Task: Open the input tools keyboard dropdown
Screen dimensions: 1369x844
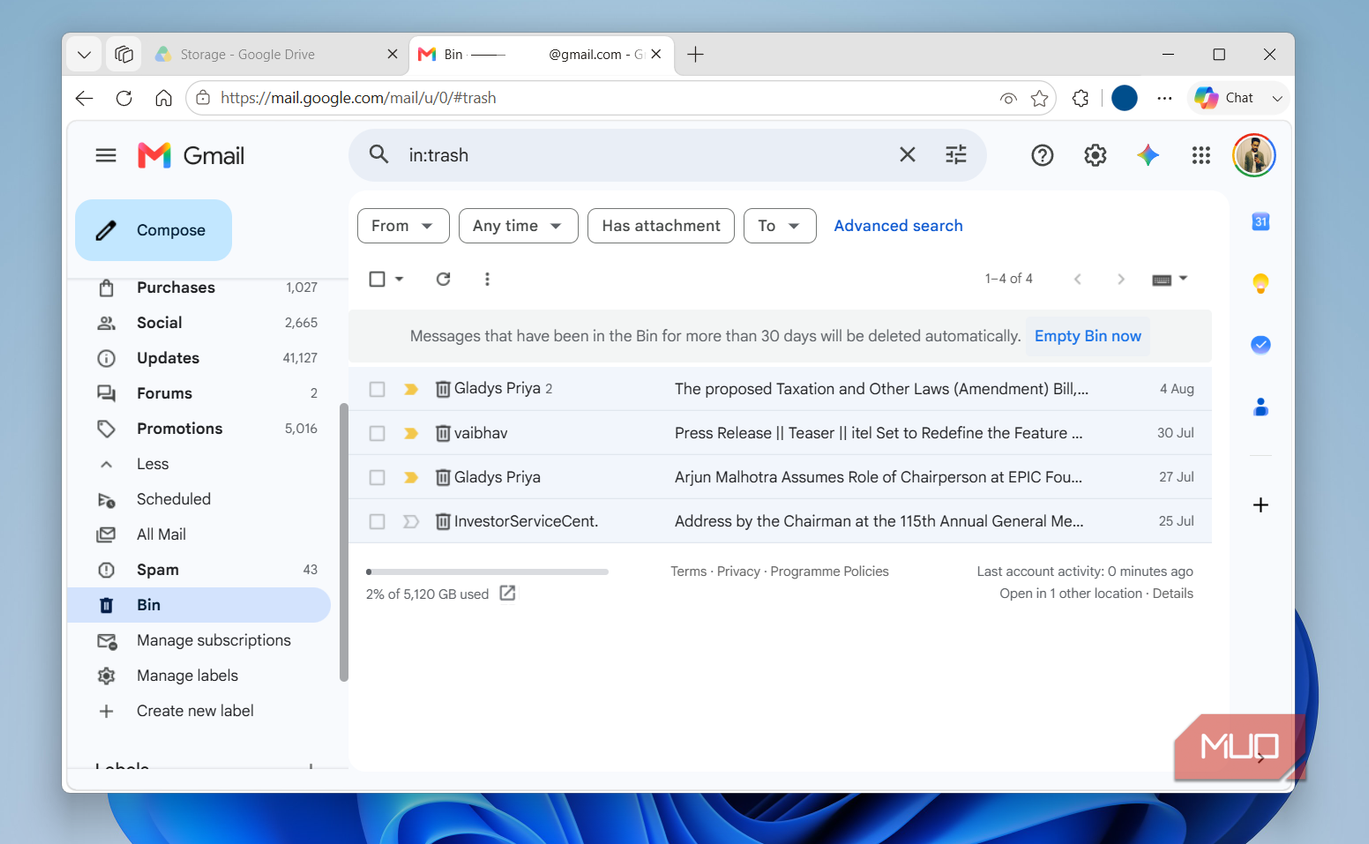Action: click(x=1169, y=279)
